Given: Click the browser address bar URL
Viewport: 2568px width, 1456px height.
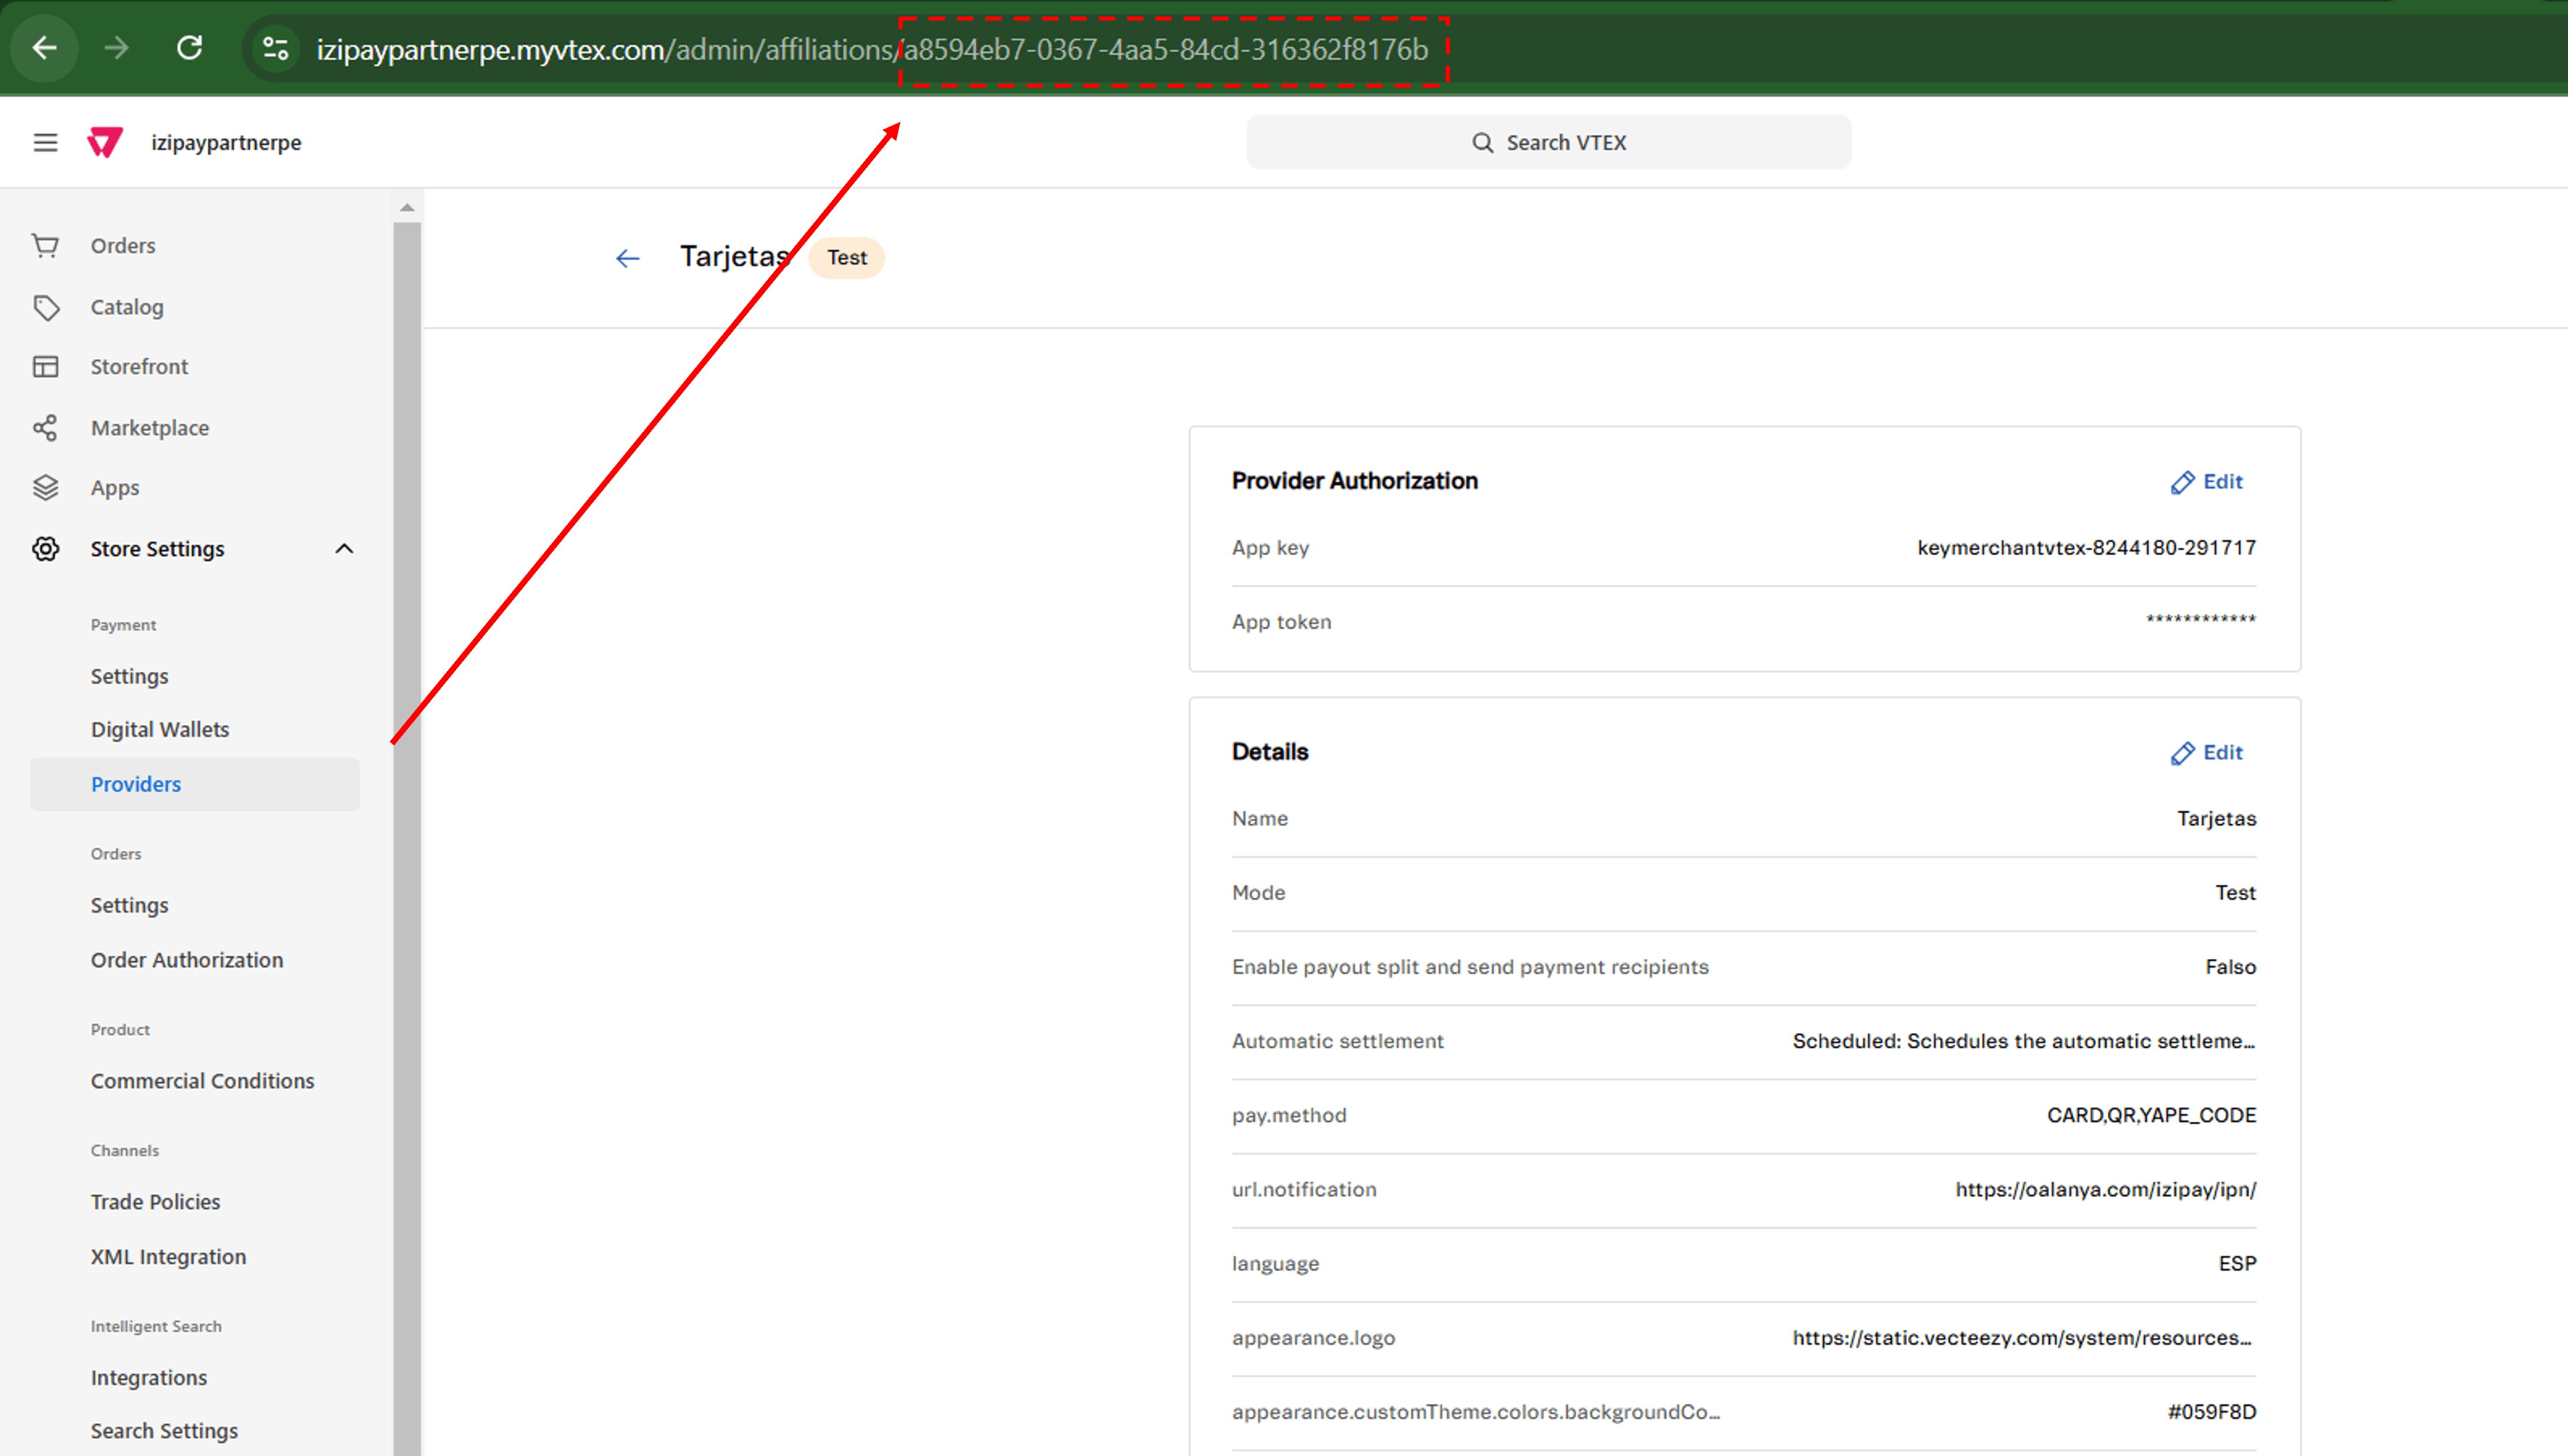Looking at the screenshot, I should pos(872,49).
